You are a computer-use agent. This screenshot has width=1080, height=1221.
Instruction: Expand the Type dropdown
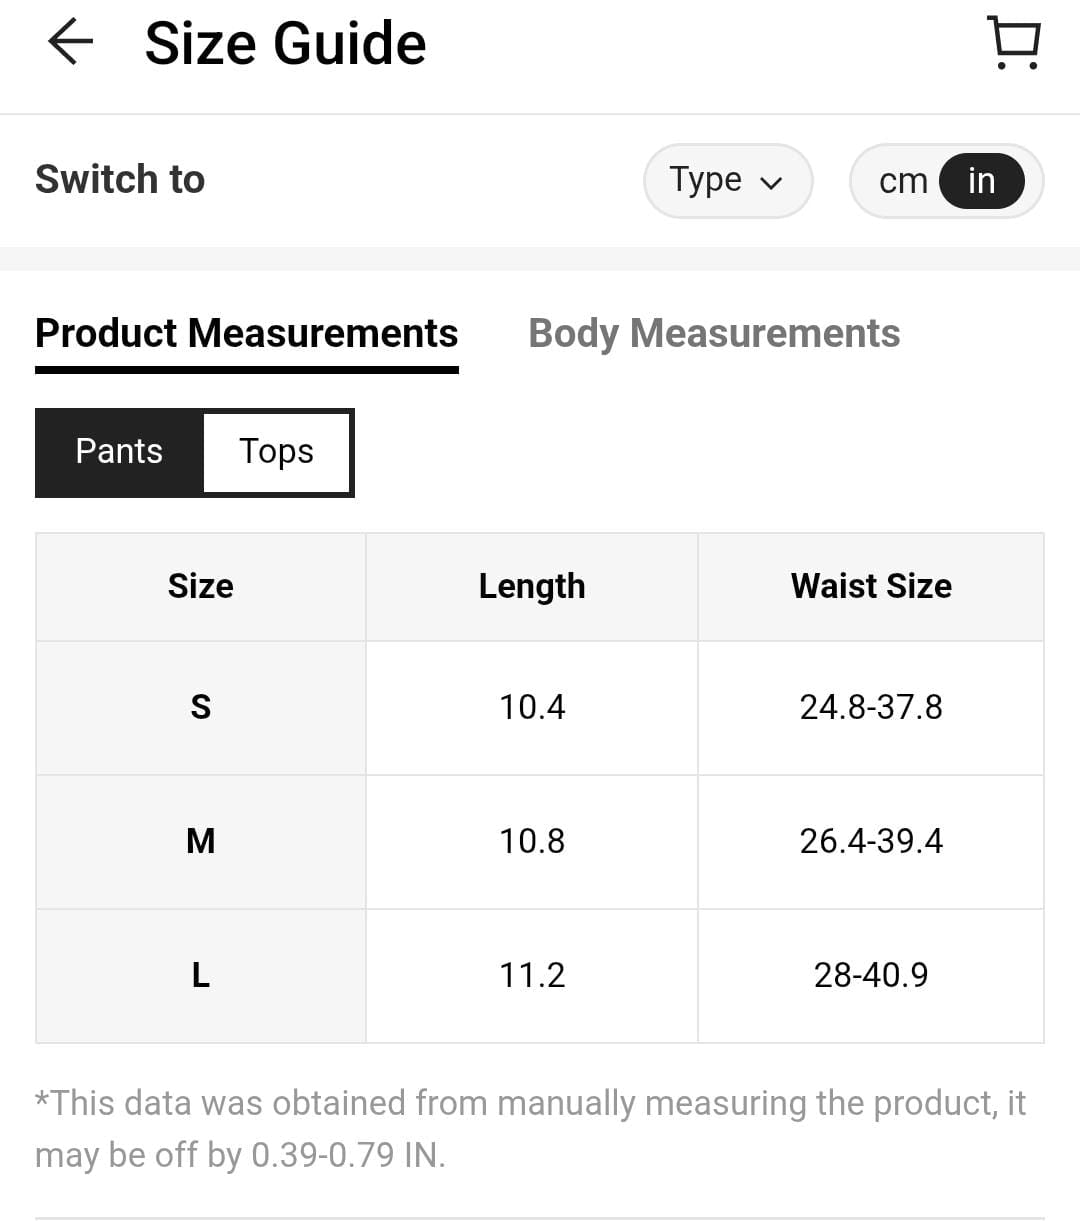coord(727,181)
